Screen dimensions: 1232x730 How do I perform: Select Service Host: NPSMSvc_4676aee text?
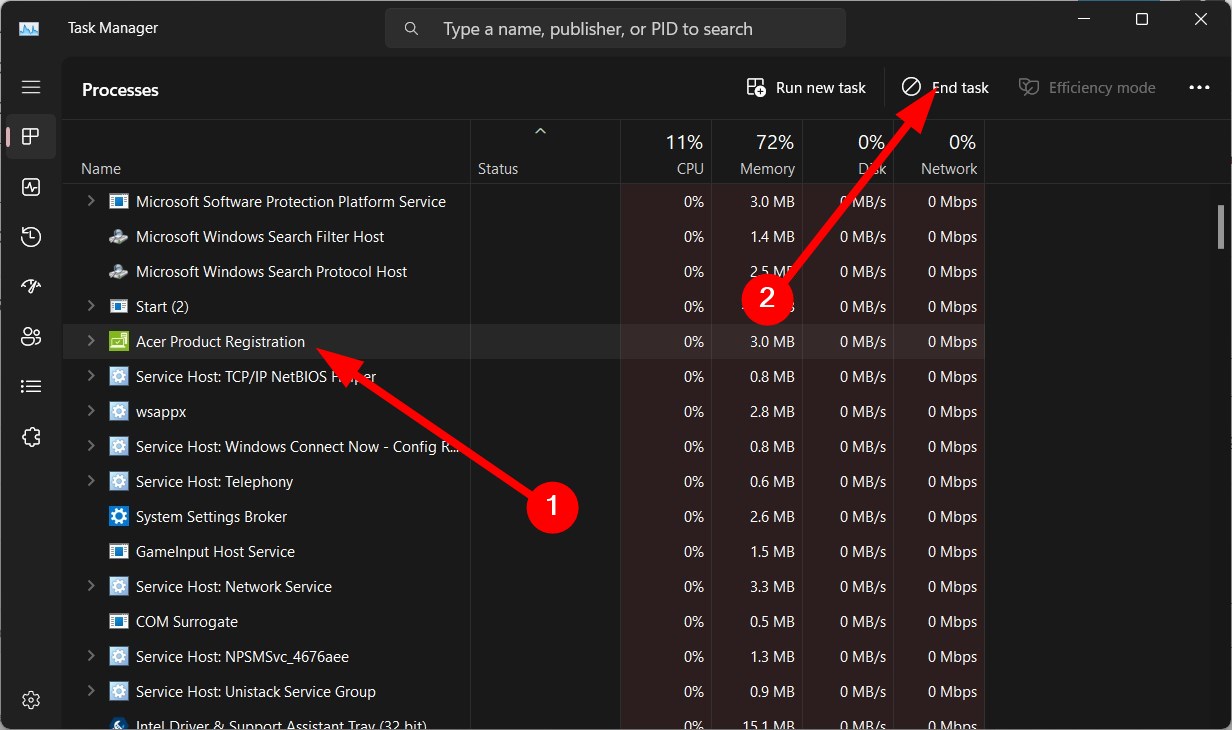pos(242,657)
